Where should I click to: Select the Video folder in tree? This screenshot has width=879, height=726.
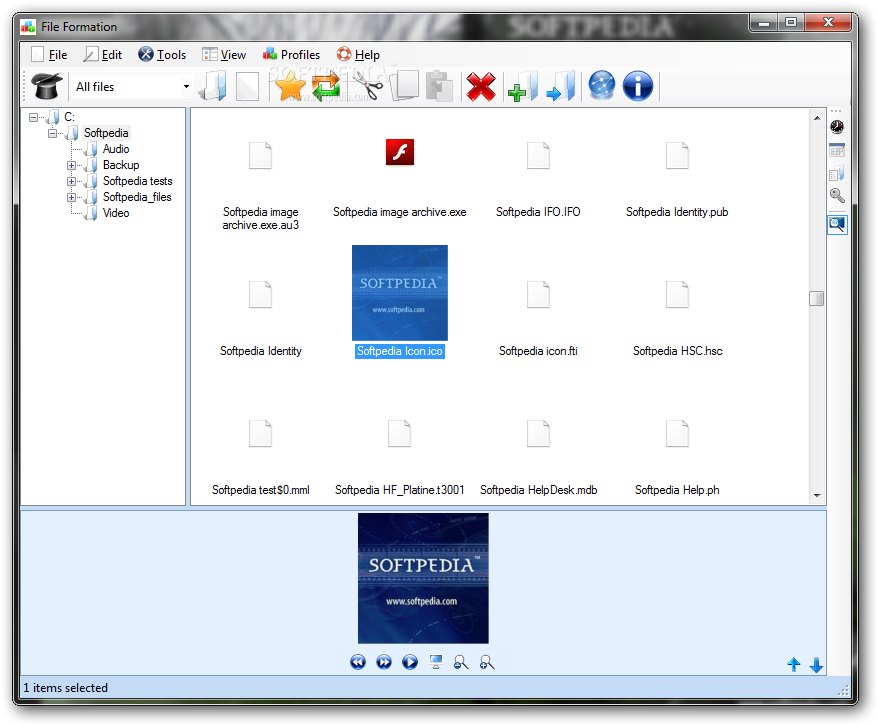(x=116, y=213)
